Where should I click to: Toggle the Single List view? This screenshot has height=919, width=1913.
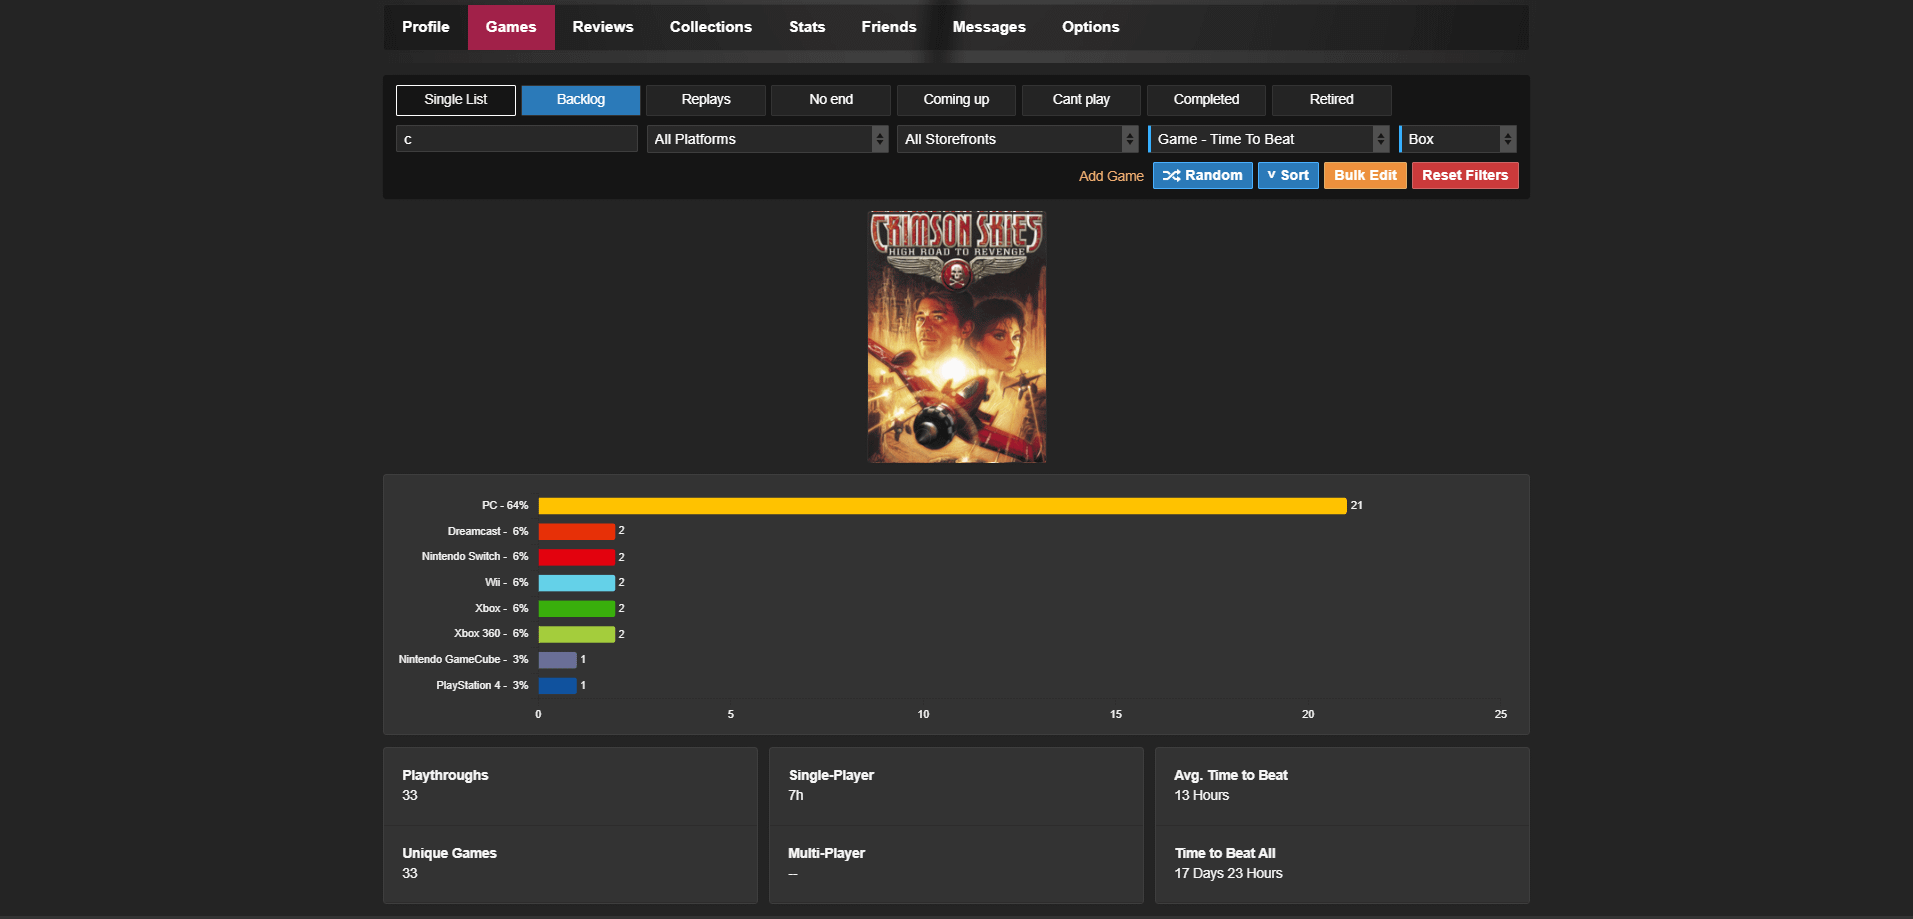(x=455, y=100)
